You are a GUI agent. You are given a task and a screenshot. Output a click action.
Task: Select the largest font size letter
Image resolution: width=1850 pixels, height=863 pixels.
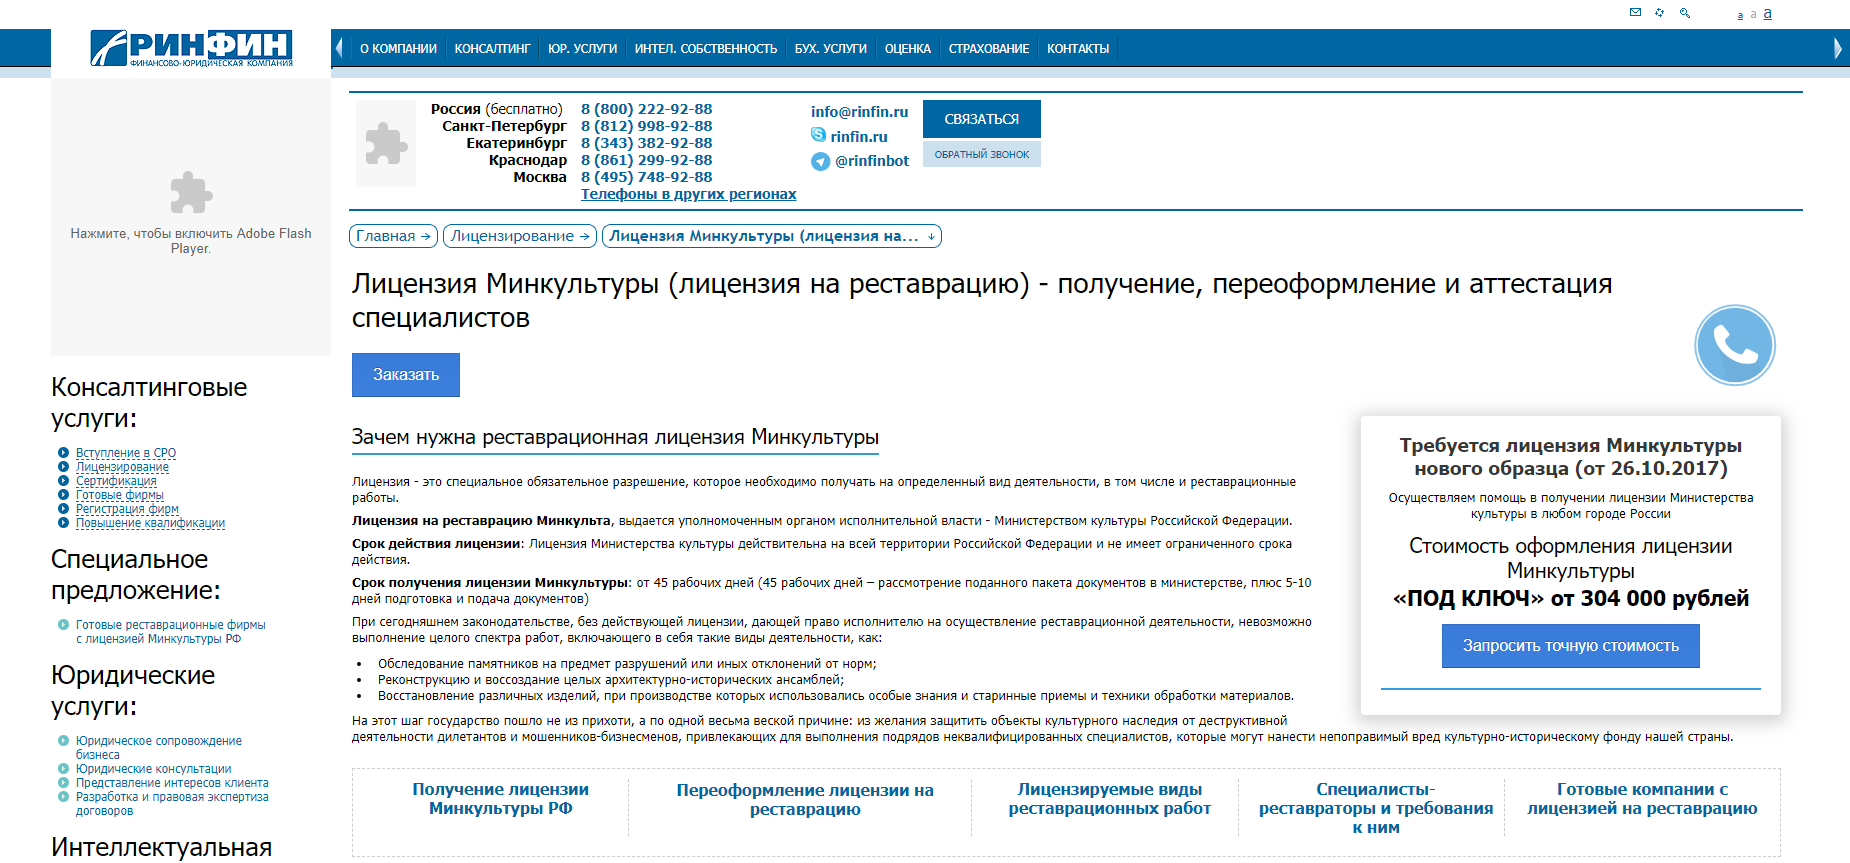pos(1768,13)
